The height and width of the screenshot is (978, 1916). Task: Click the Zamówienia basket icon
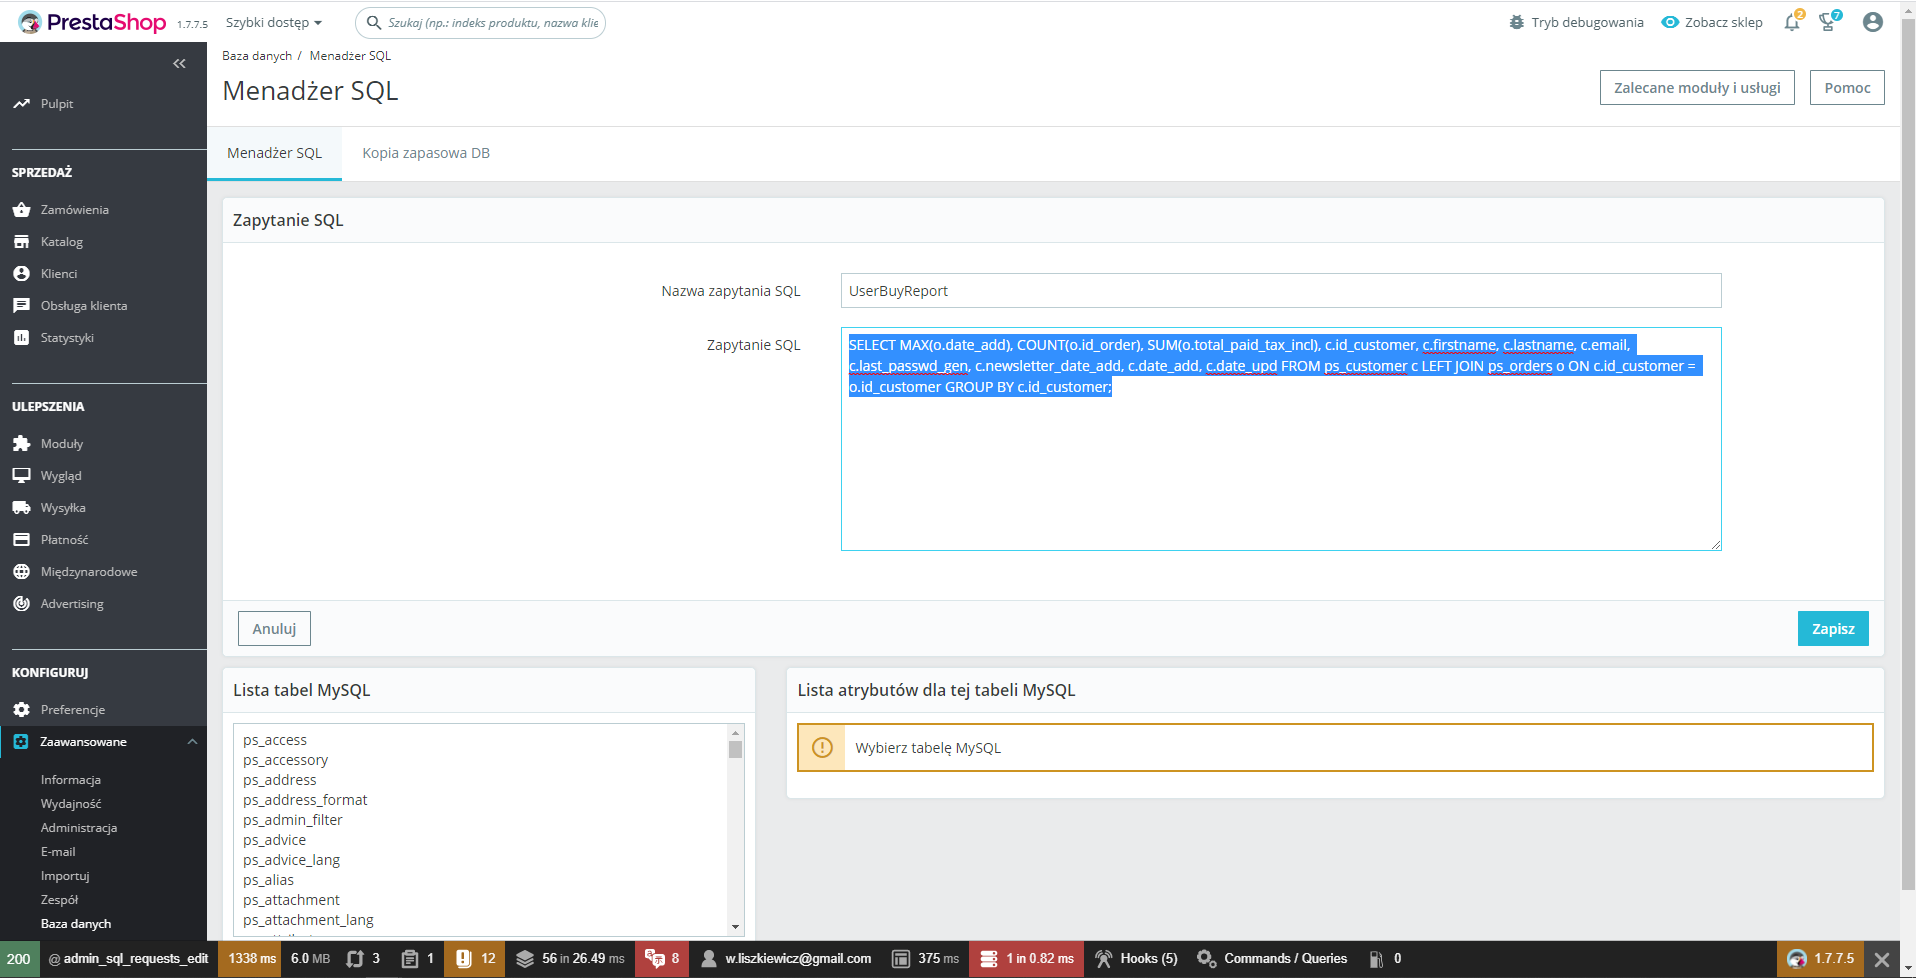coord(21,210)
